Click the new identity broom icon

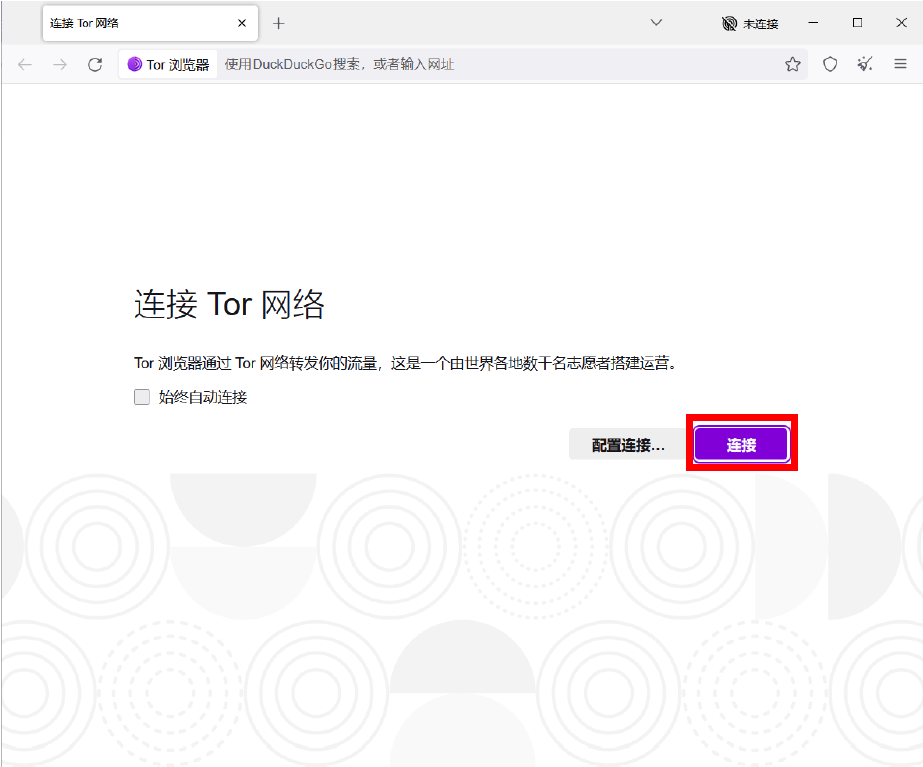click(865, 64)
